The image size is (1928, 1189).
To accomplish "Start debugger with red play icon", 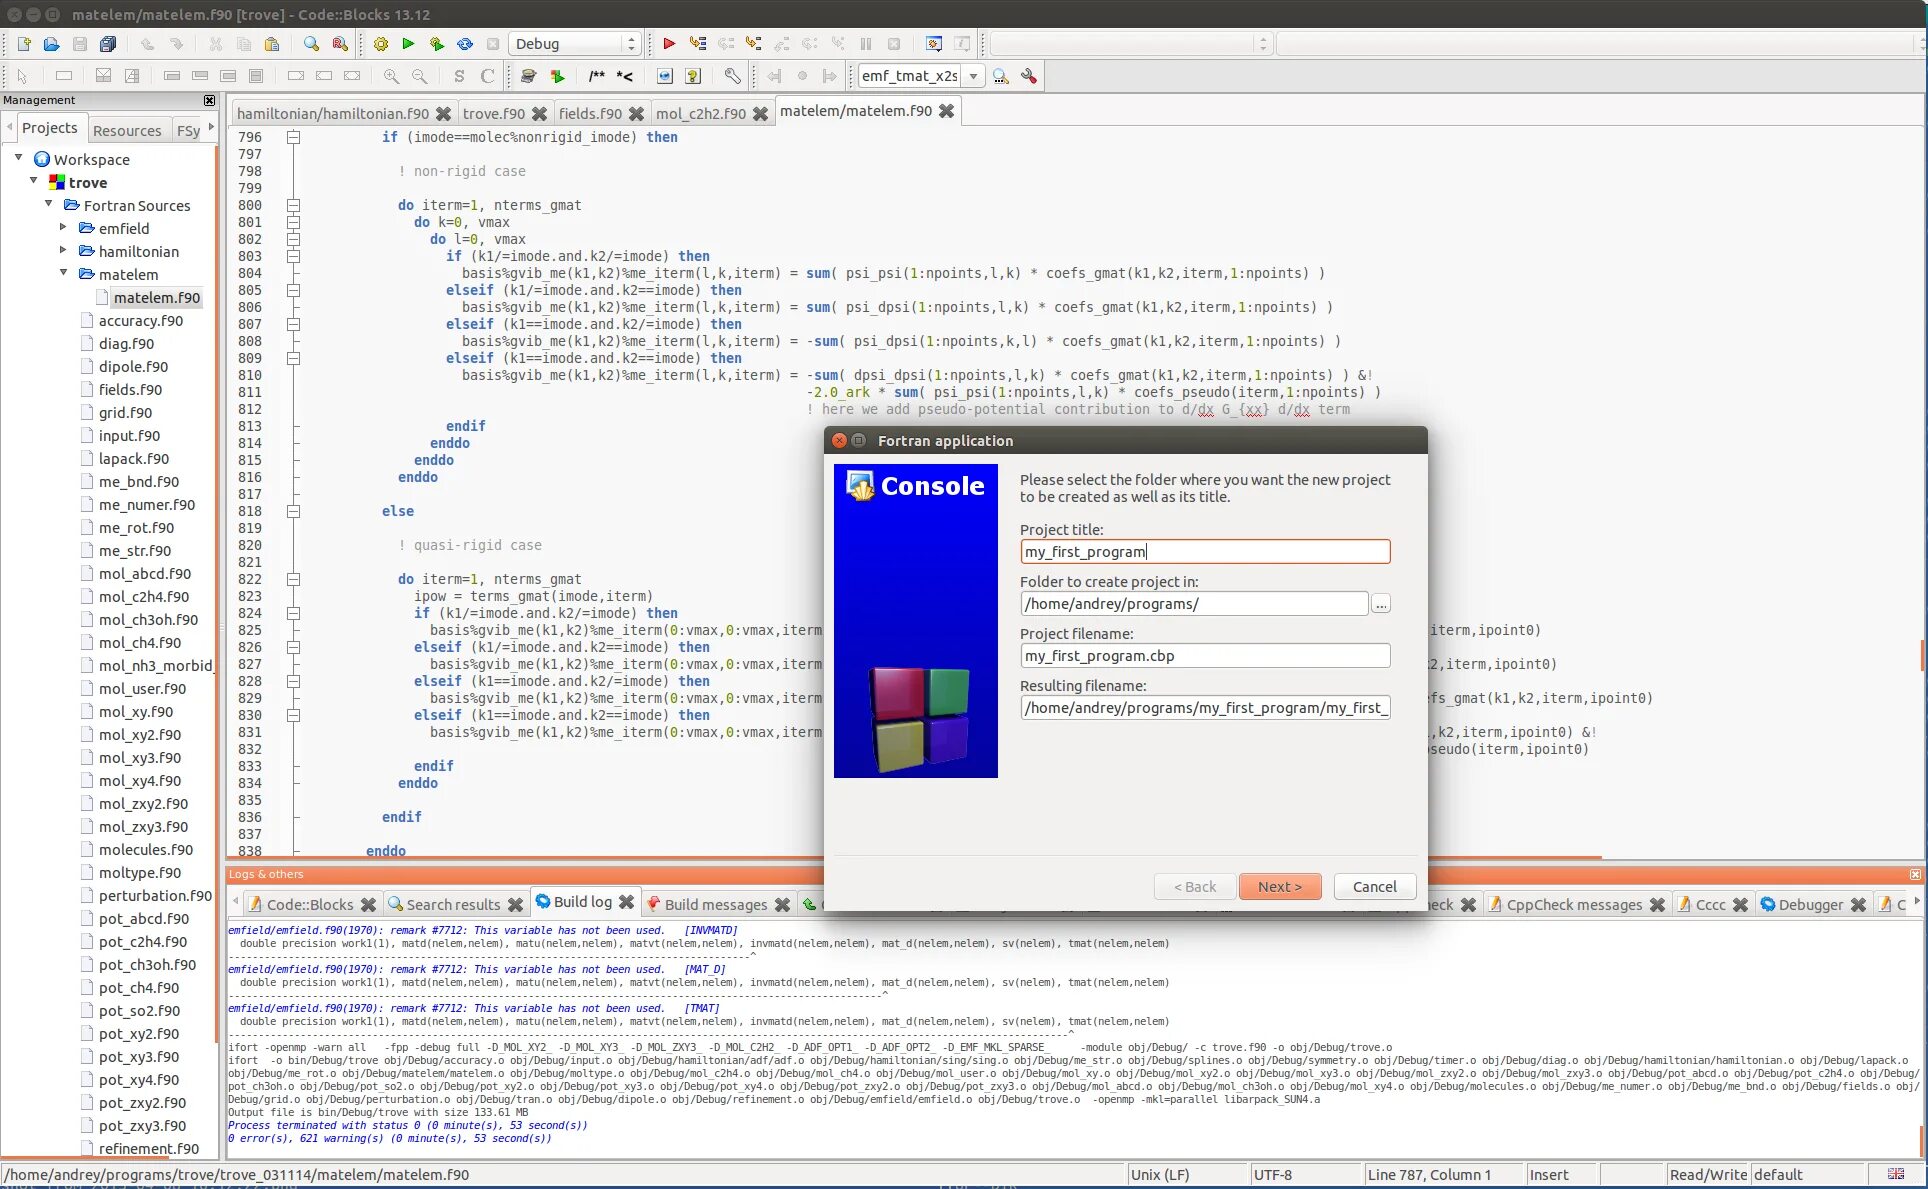I will [669, 44].
